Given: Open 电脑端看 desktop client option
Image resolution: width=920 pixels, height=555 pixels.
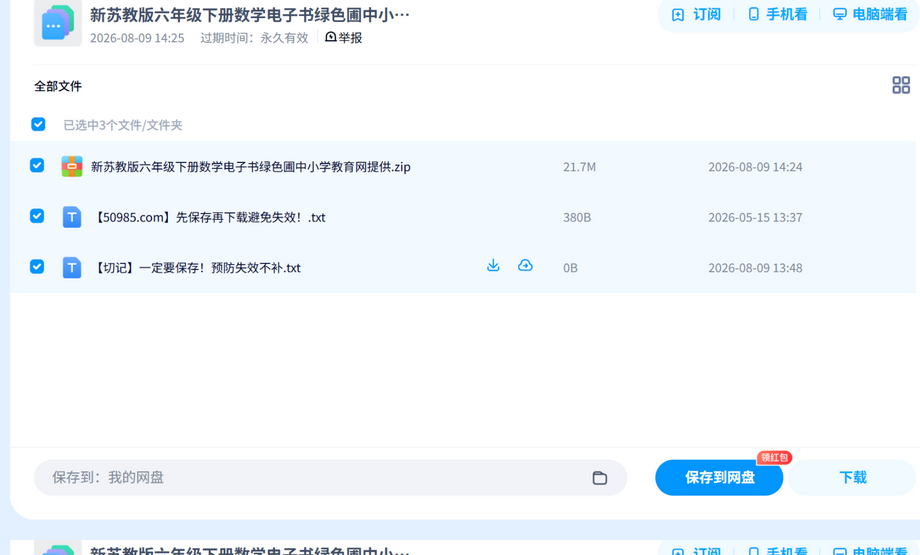Looking at the screenshot, I should click(x=870, y=14).
